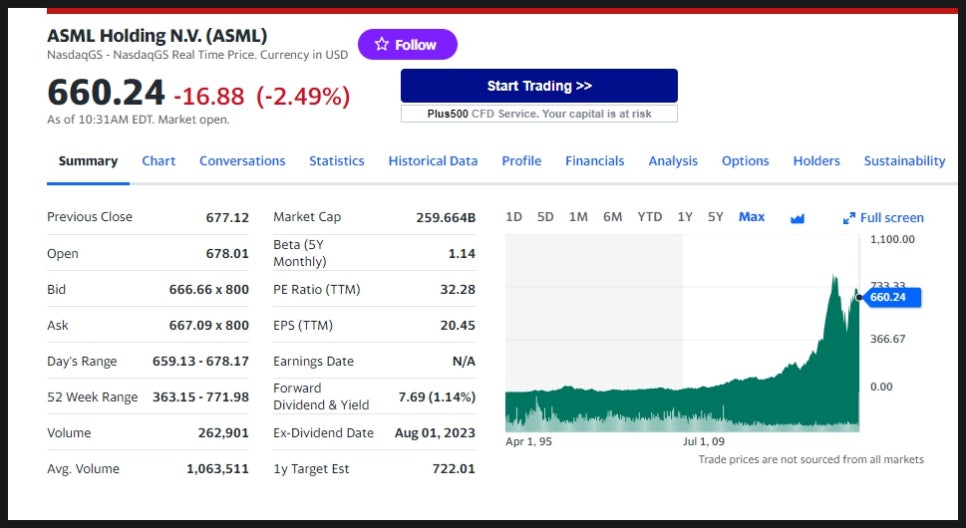Screen dimensions: 966x528
Task: Set chart range to YTD
Action: (x=649, y=217)
